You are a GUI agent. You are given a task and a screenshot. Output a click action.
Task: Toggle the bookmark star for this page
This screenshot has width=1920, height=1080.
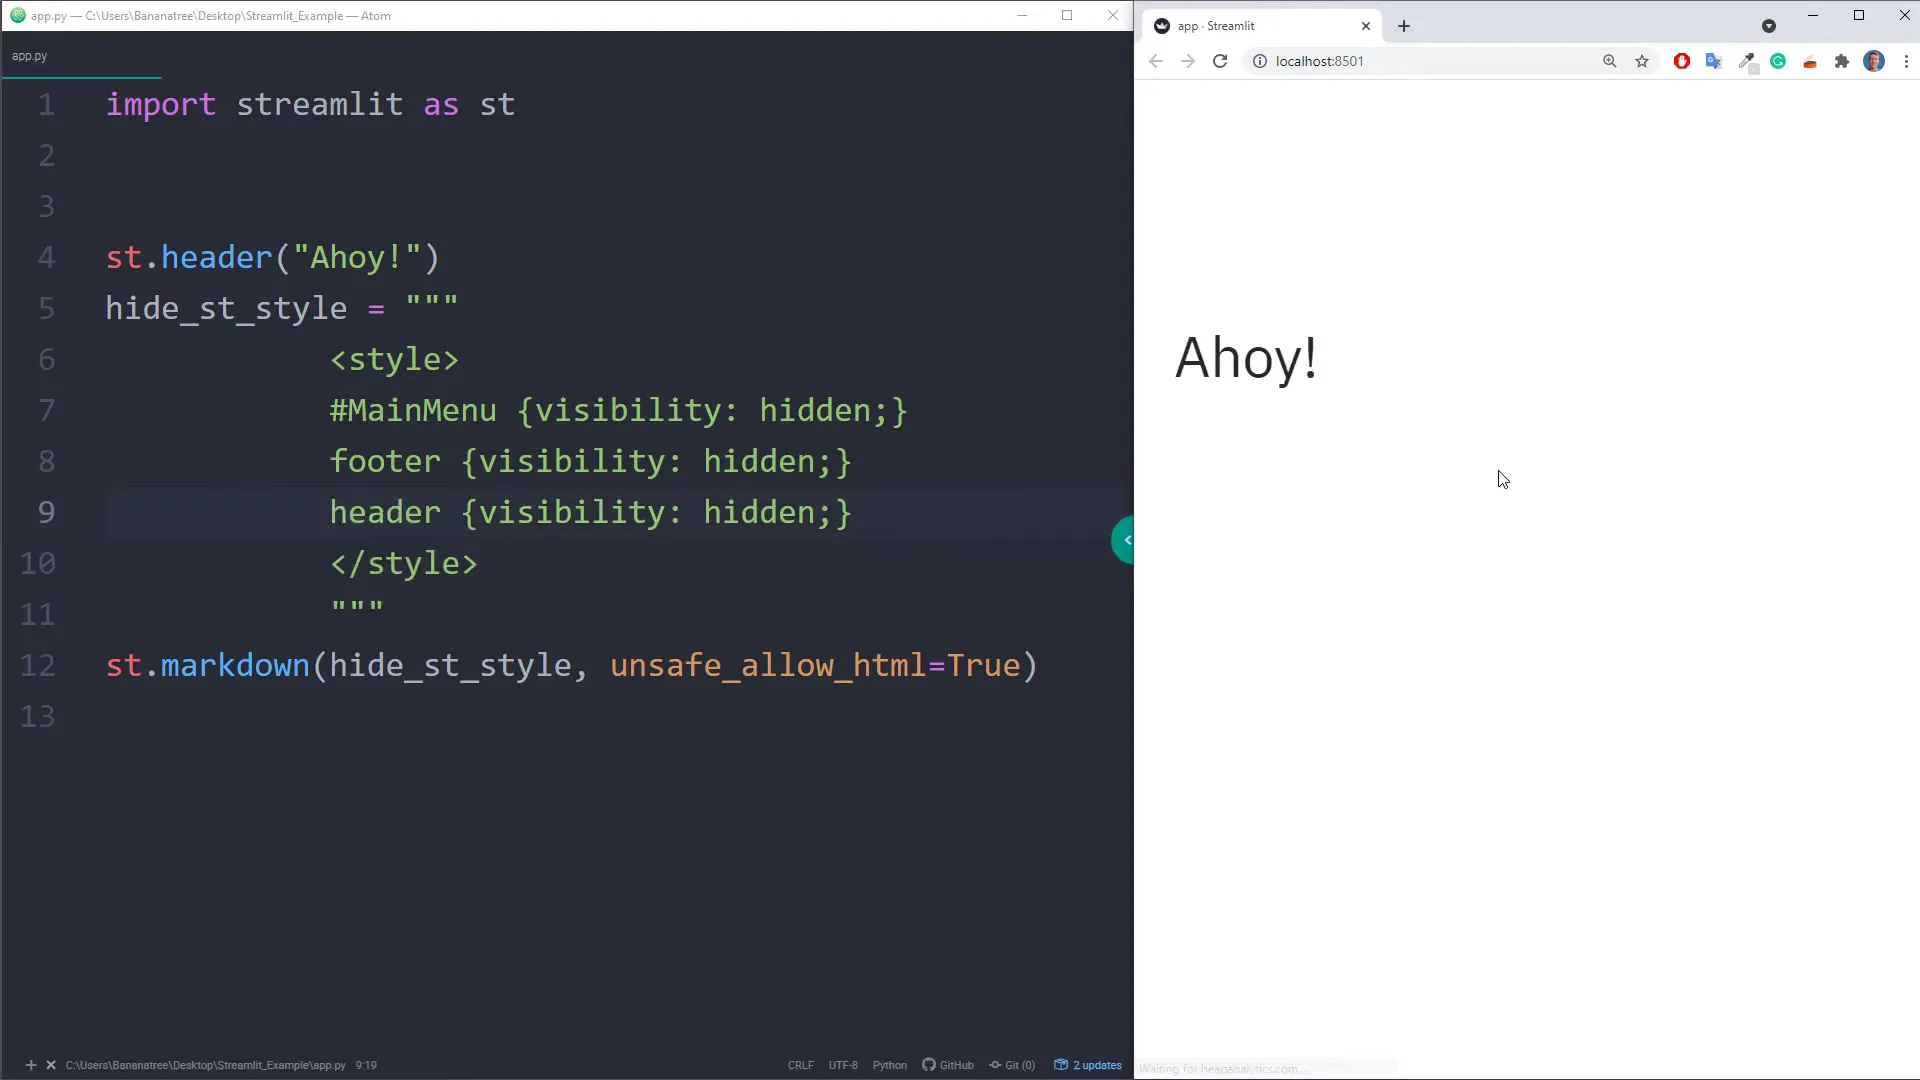[1641, 61]
